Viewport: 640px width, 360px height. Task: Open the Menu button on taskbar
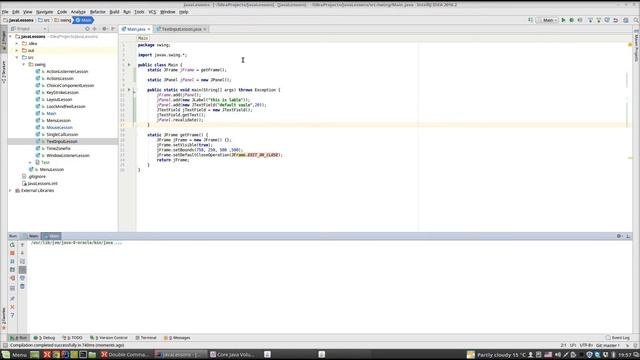15,355
